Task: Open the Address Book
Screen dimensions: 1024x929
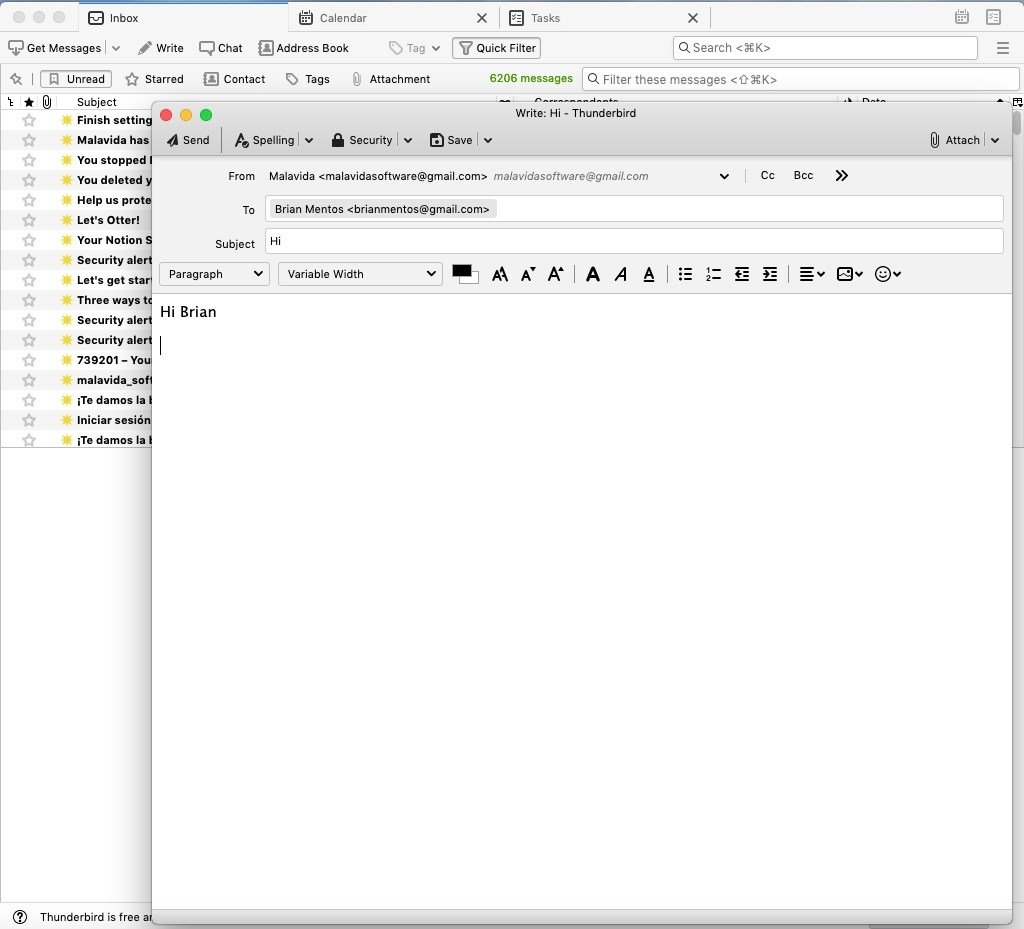Action: click(304, 48)
